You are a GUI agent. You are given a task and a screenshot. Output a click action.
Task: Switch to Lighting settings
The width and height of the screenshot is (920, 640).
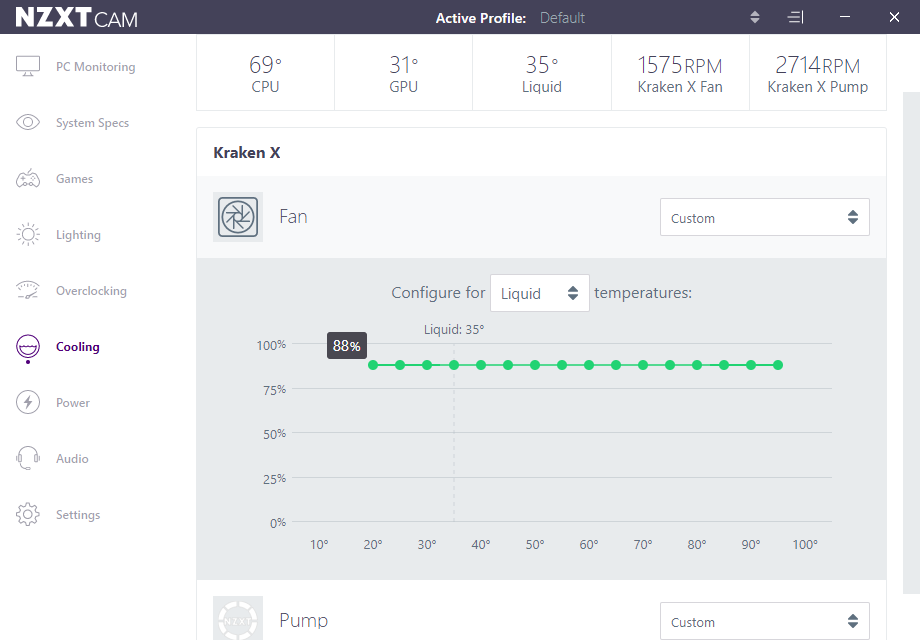click(x=78, y=235)
